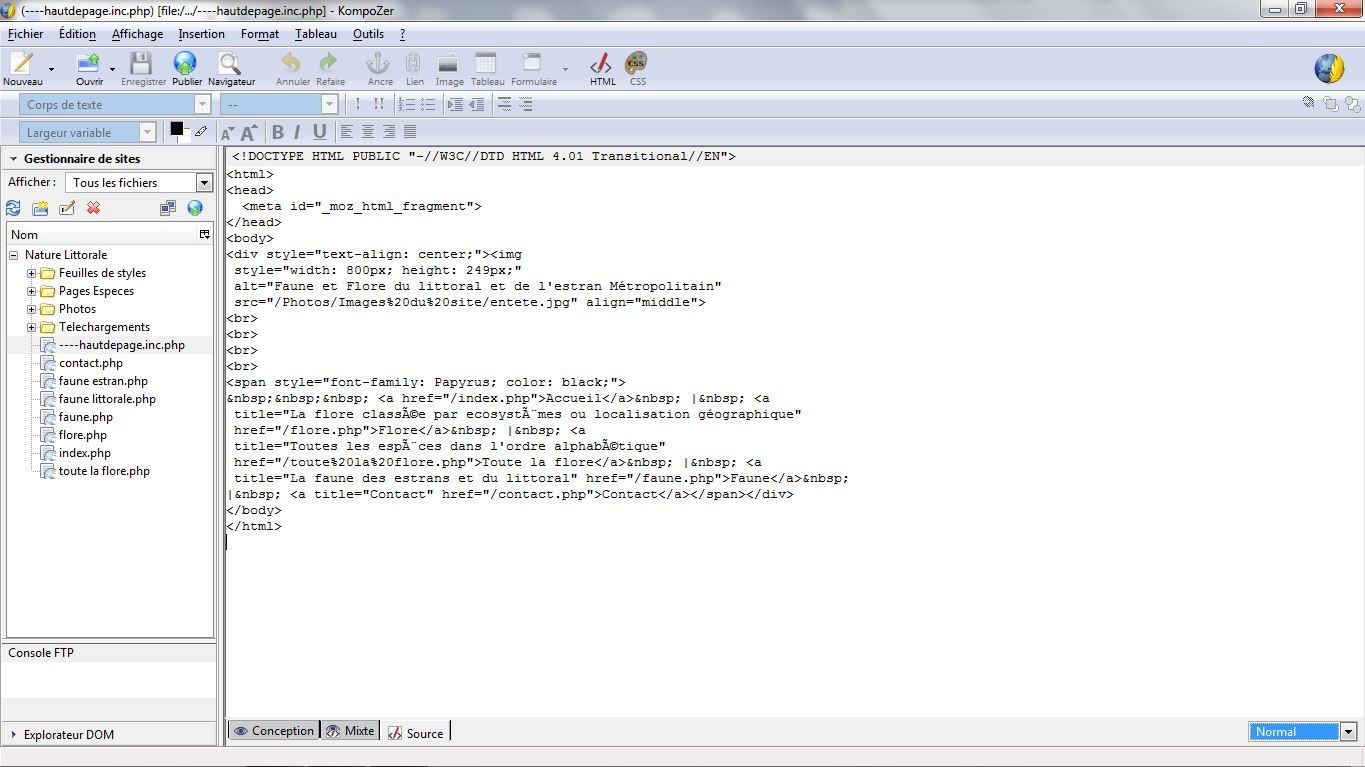The image size is (1365, 767).
Task: Open the Outils menu
Action: pyautogui.click(x=368, y=34)
